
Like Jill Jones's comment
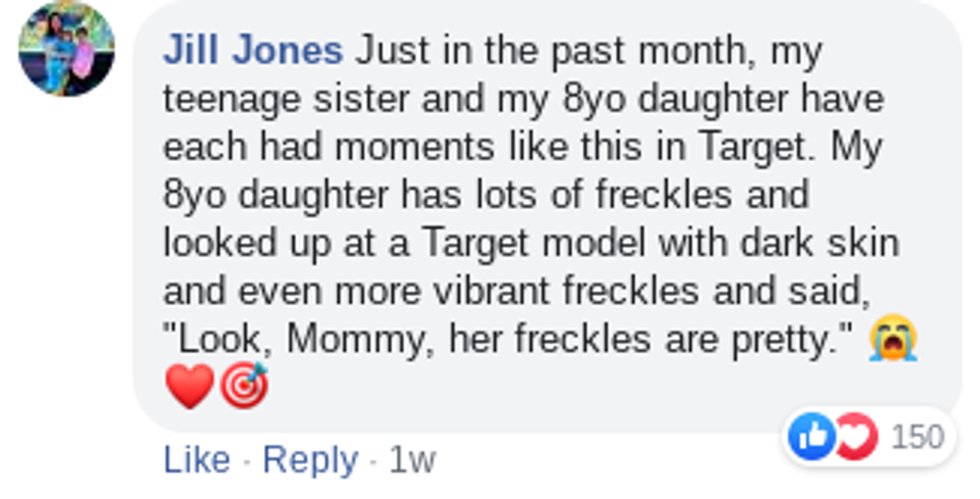pos(196,460)
